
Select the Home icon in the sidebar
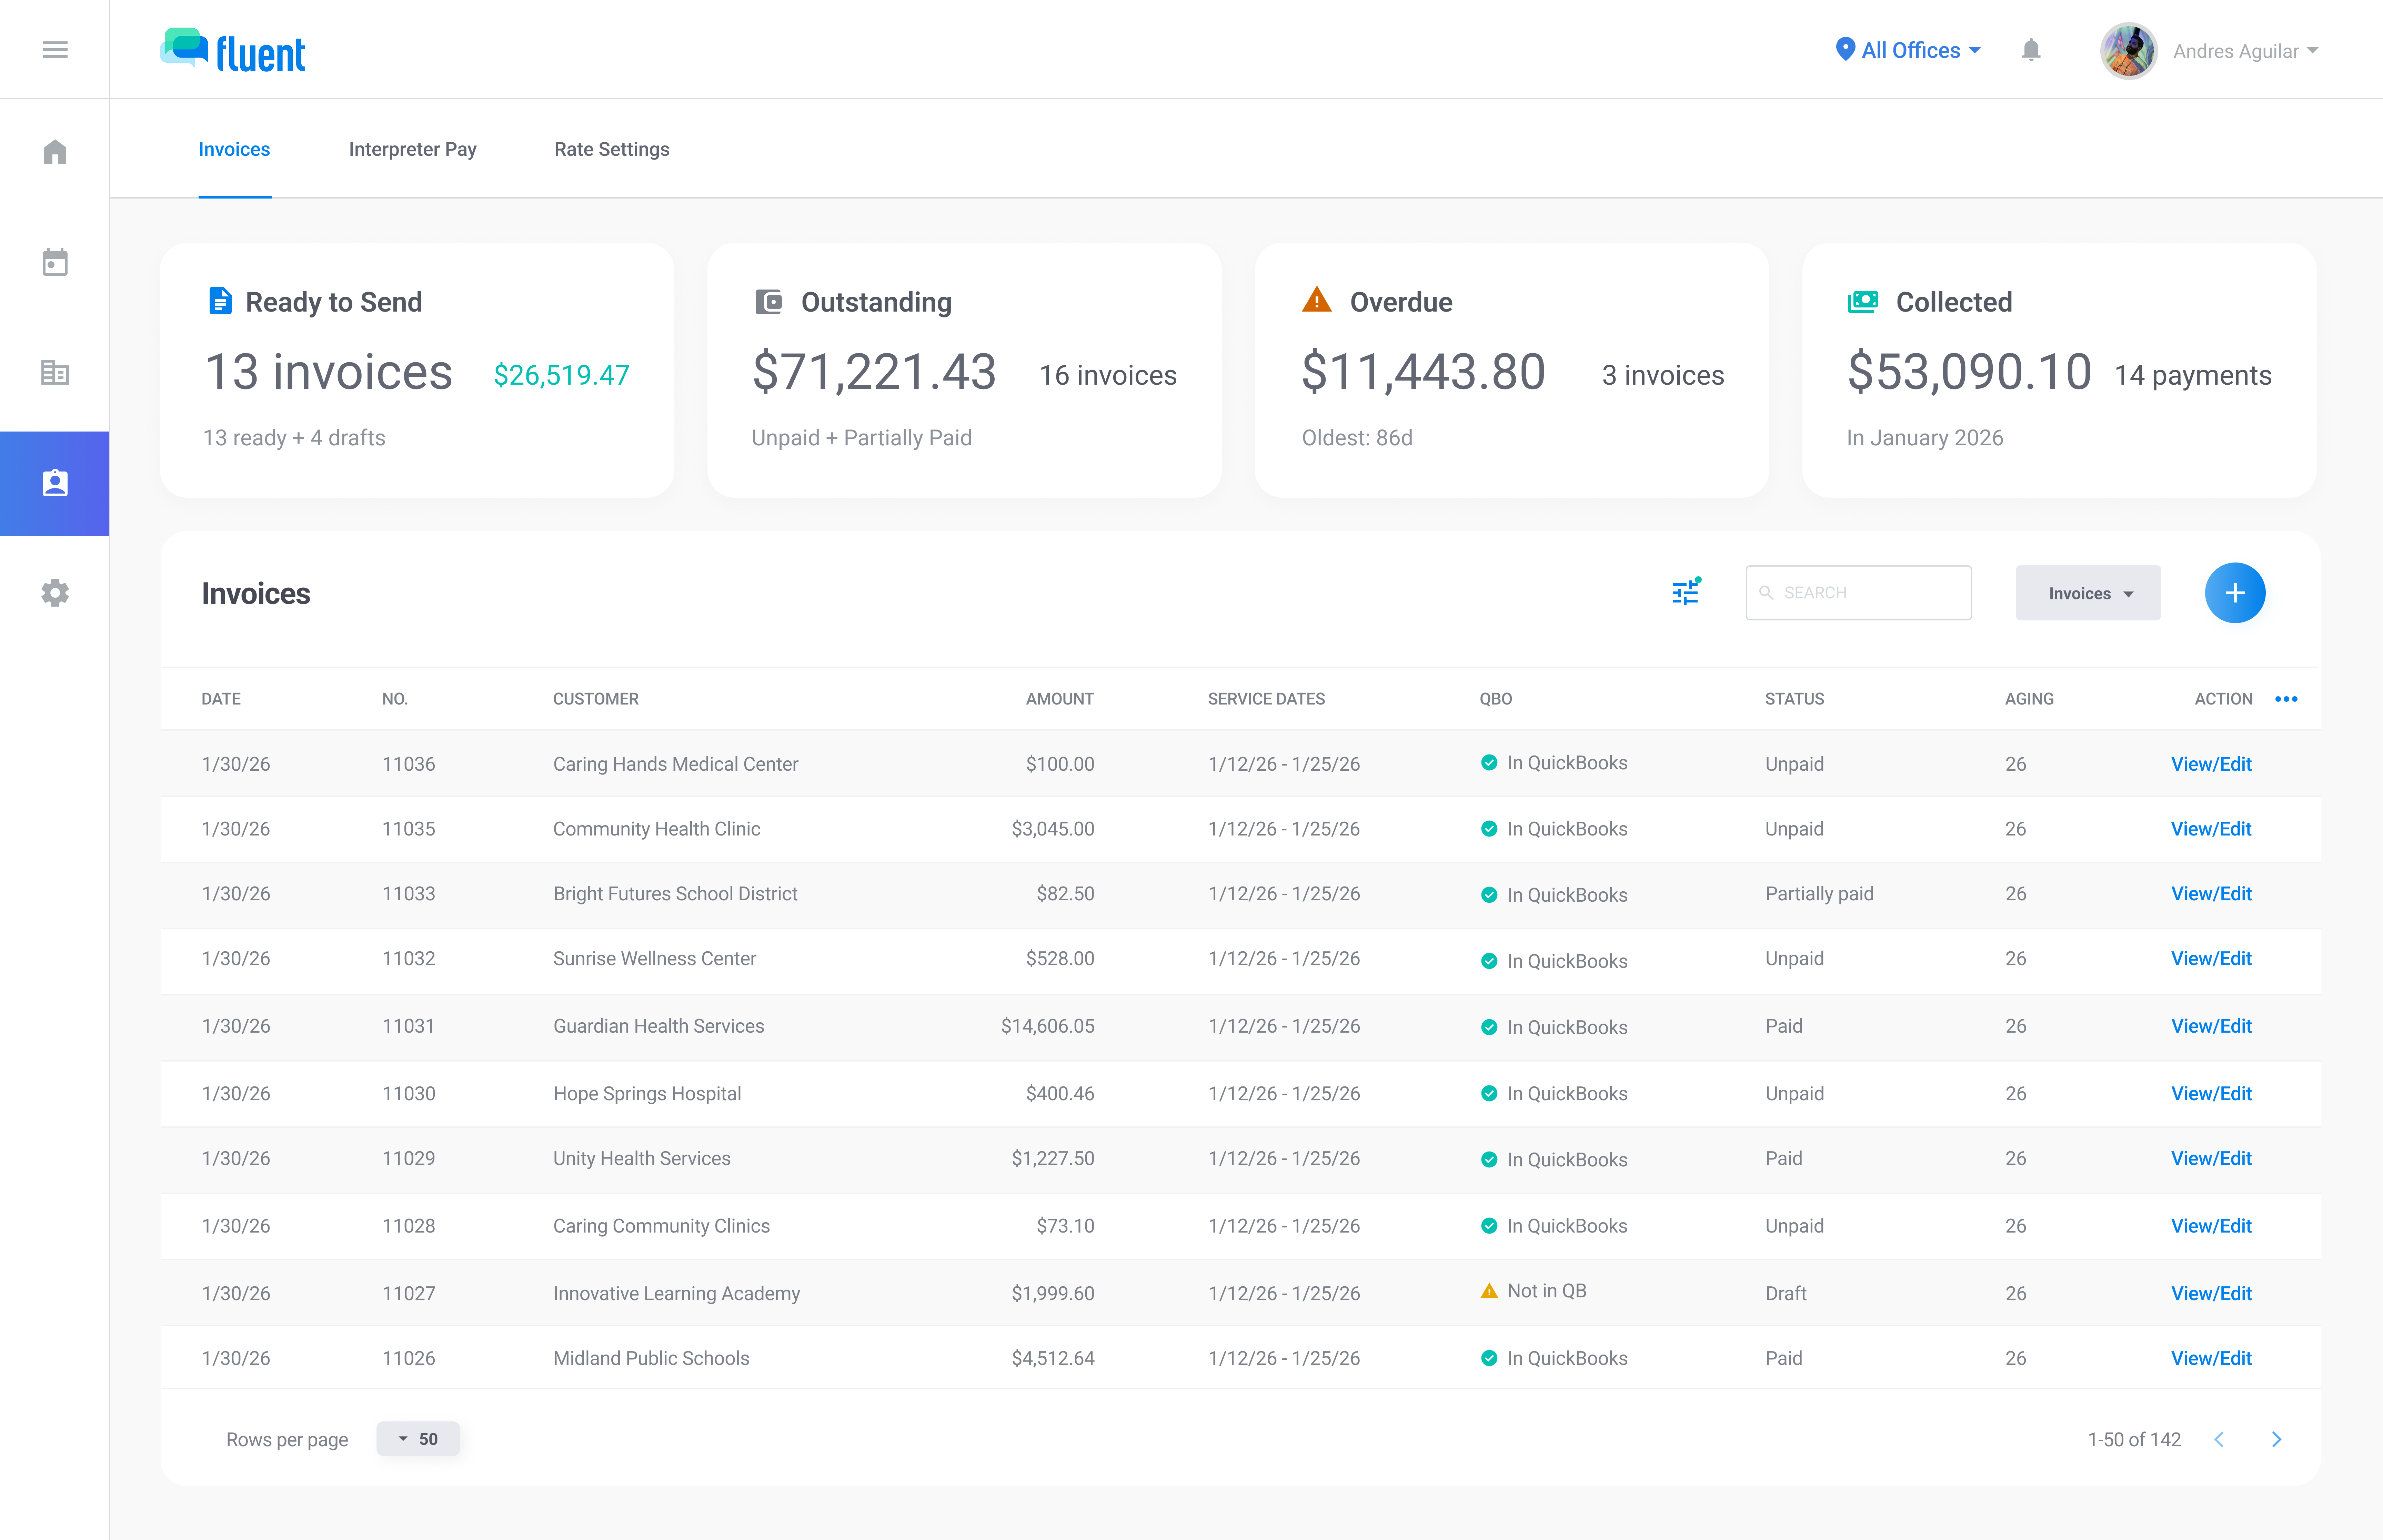[x=55, y=152]
